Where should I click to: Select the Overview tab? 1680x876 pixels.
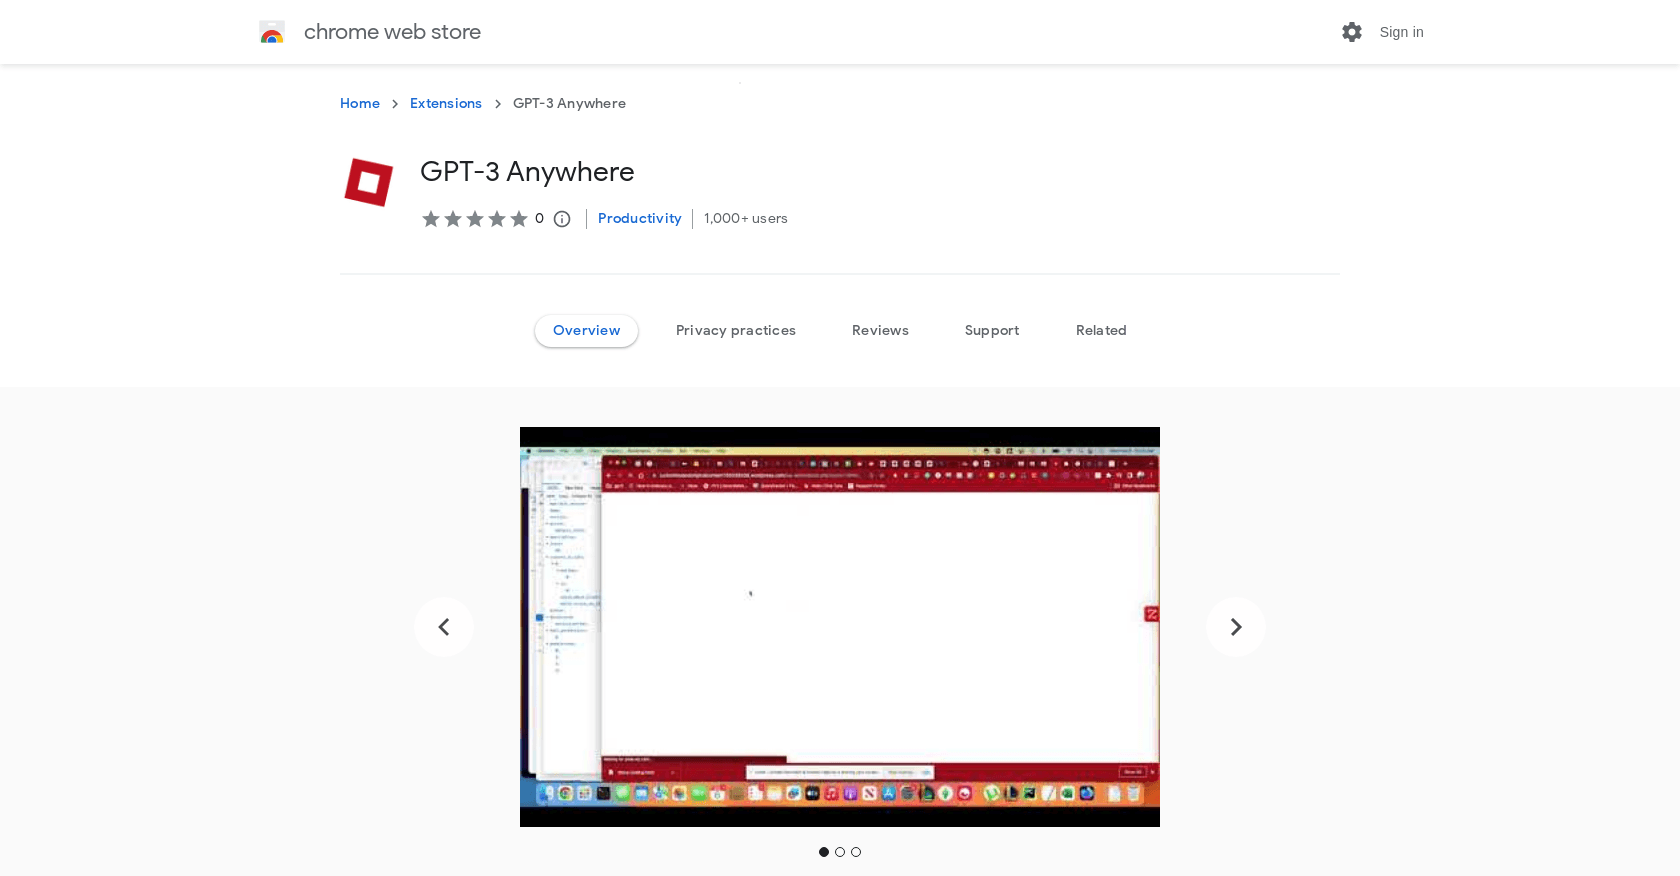click(586, 331)
